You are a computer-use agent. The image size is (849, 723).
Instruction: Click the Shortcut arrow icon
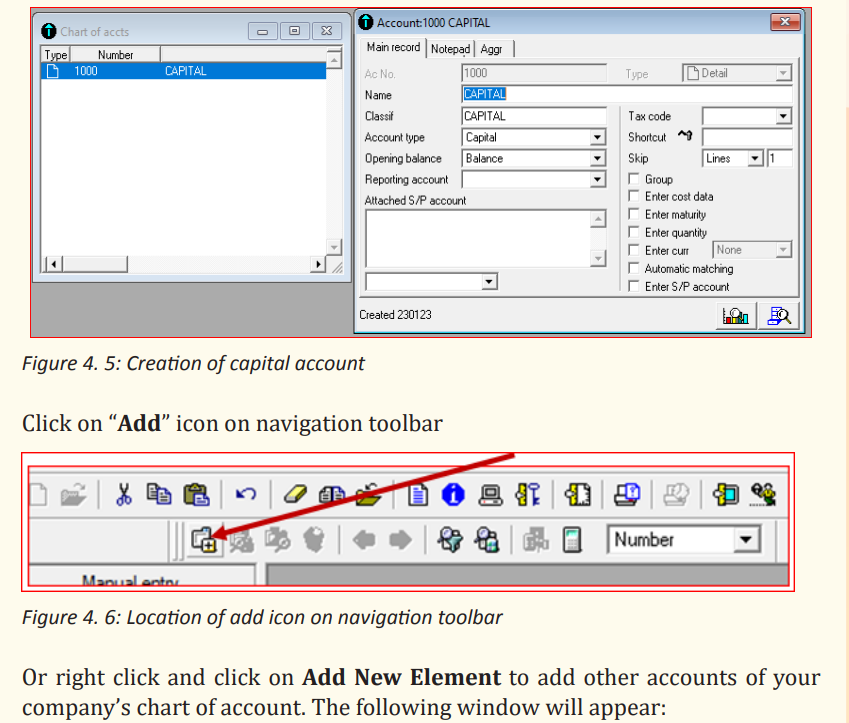click(685, 135)
